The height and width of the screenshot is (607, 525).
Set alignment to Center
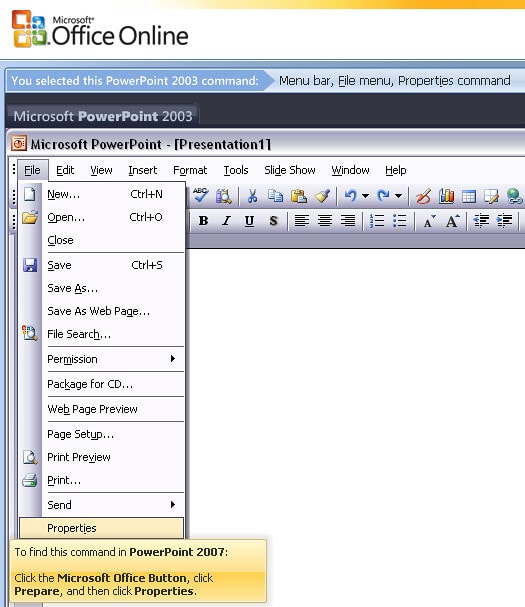[324, 221]
